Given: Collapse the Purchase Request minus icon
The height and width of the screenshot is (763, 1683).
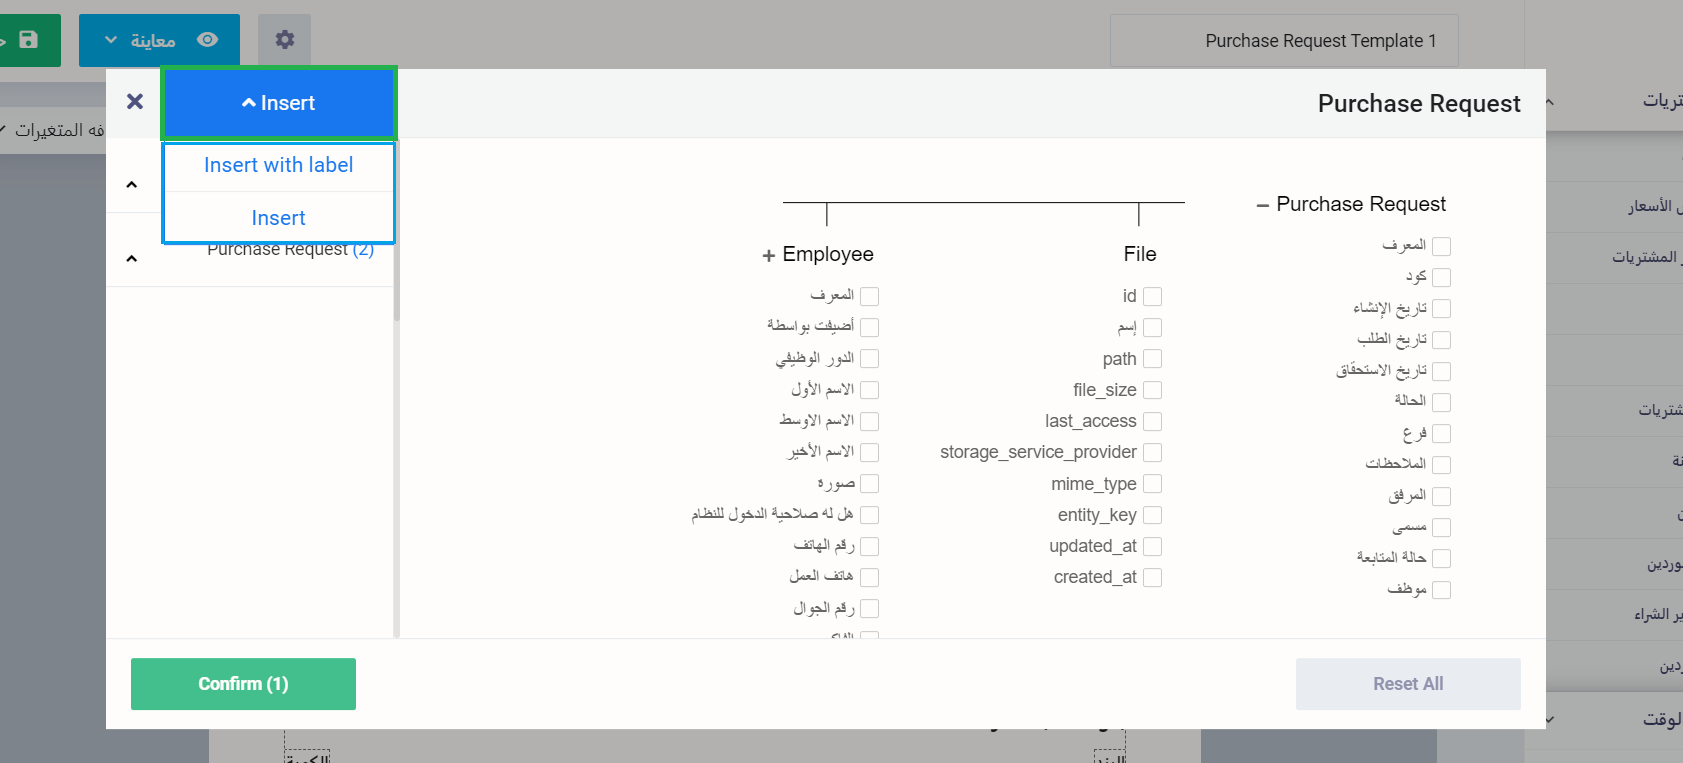Looking at the screenshot, I should point(1262,205).
